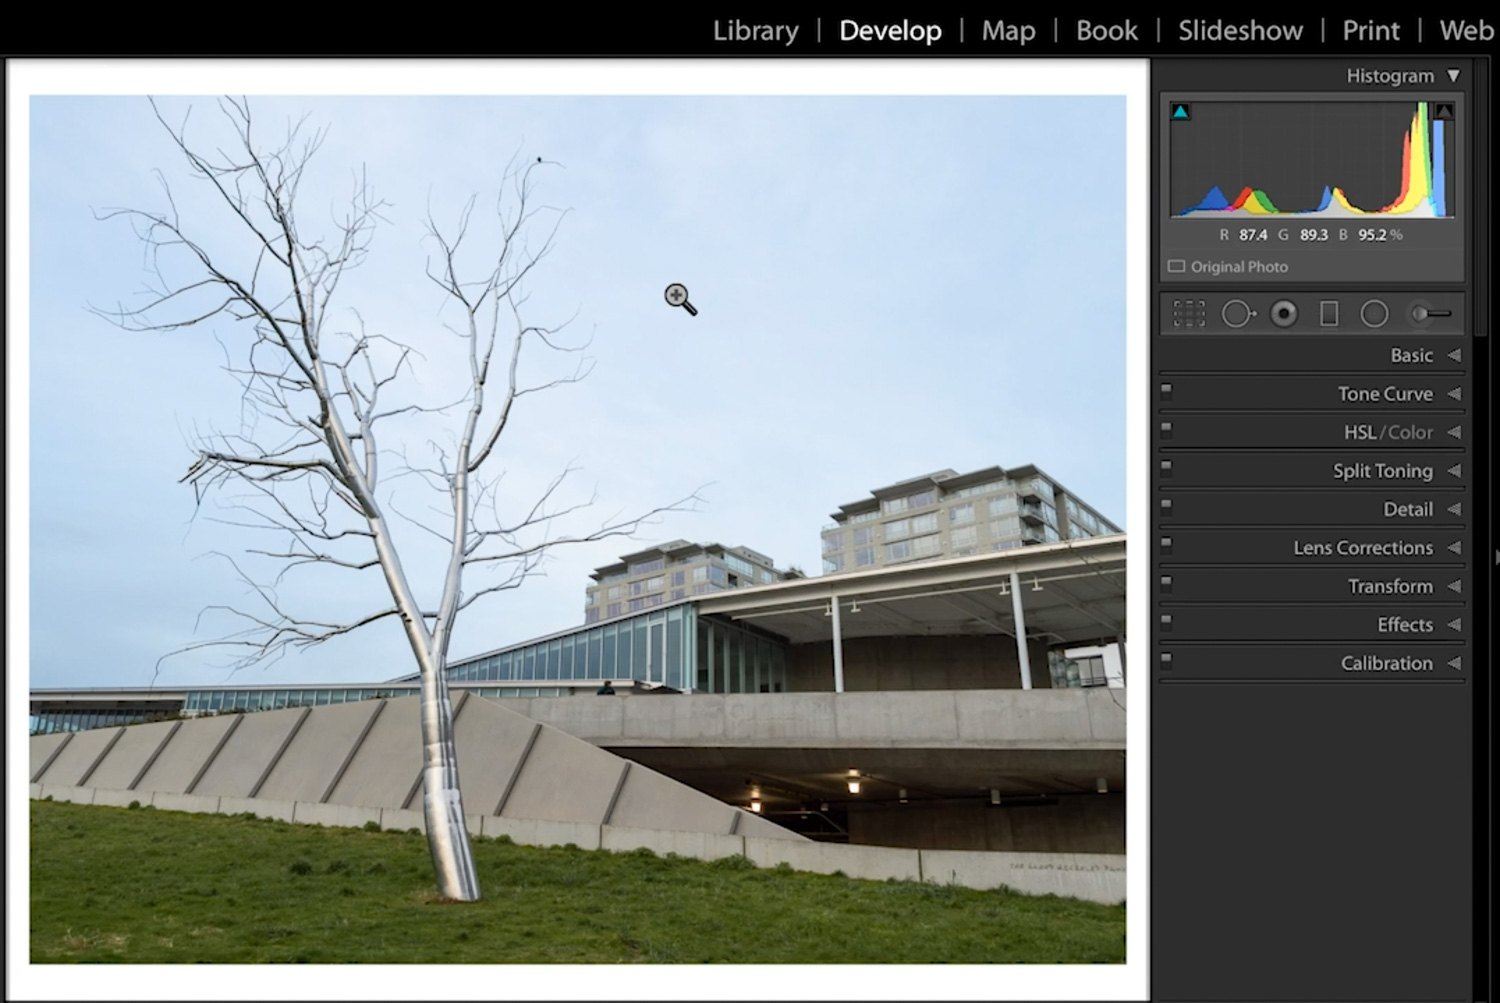Open the Calibration panel

tap(1386, 662)
